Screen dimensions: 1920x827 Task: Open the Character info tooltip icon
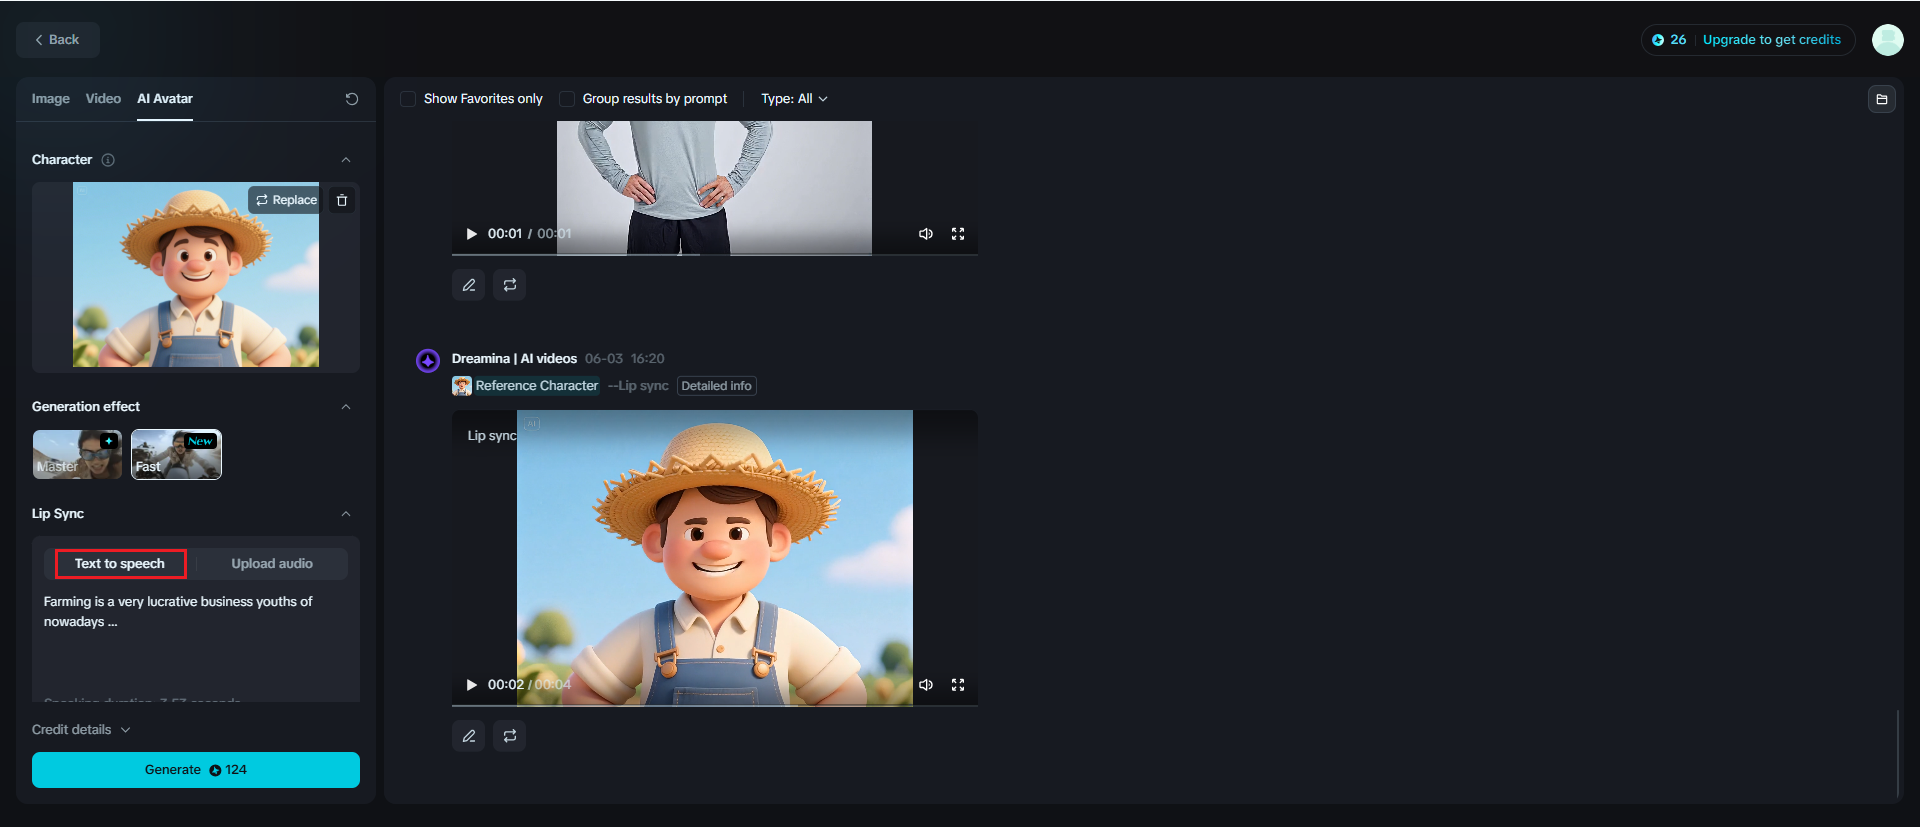point(108,160)
